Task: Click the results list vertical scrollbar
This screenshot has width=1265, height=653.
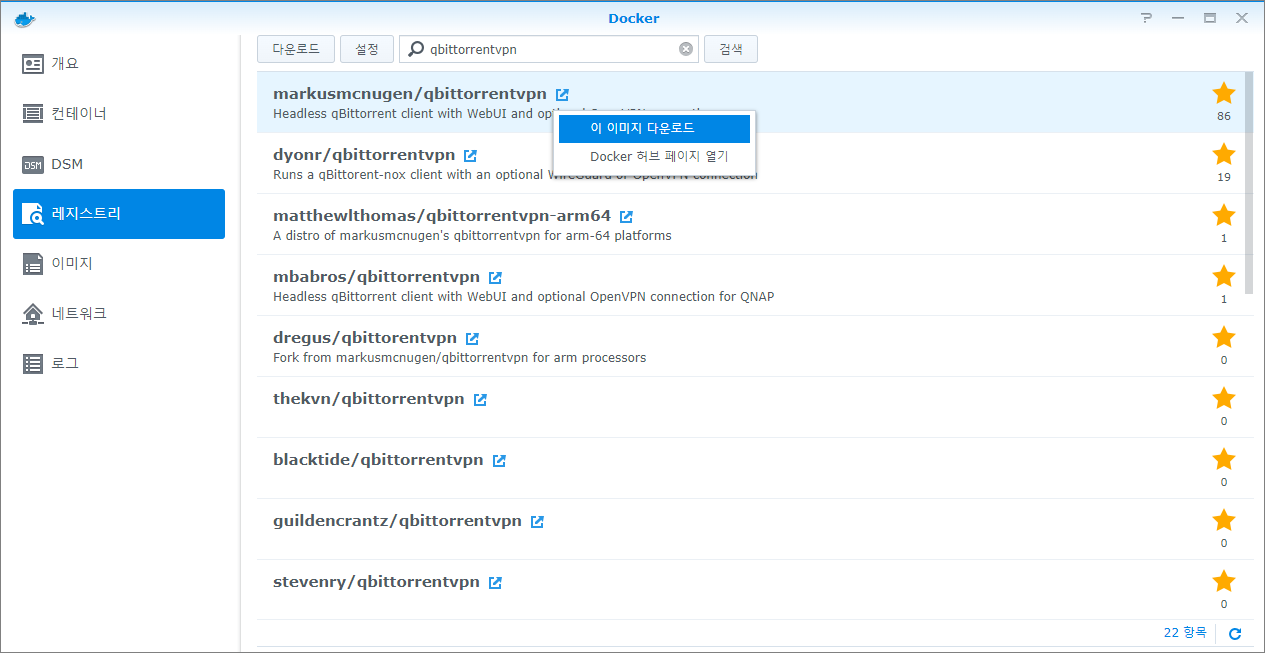Action: point(1249,182)
